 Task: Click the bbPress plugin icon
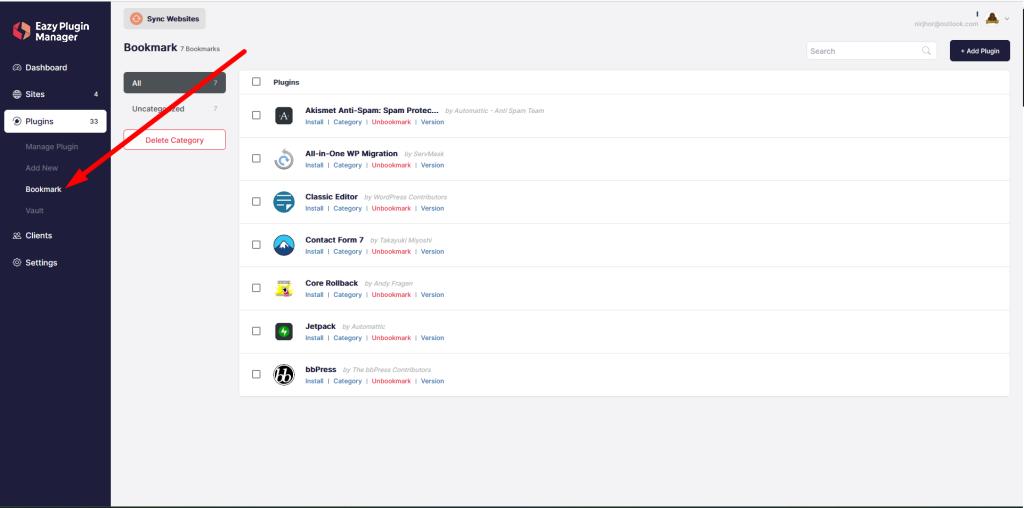[283, 375]
